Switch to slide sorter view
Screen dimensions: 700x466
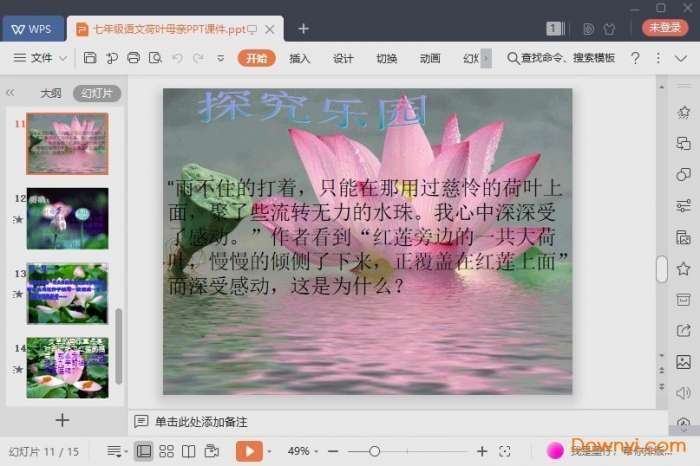[167, 451]
